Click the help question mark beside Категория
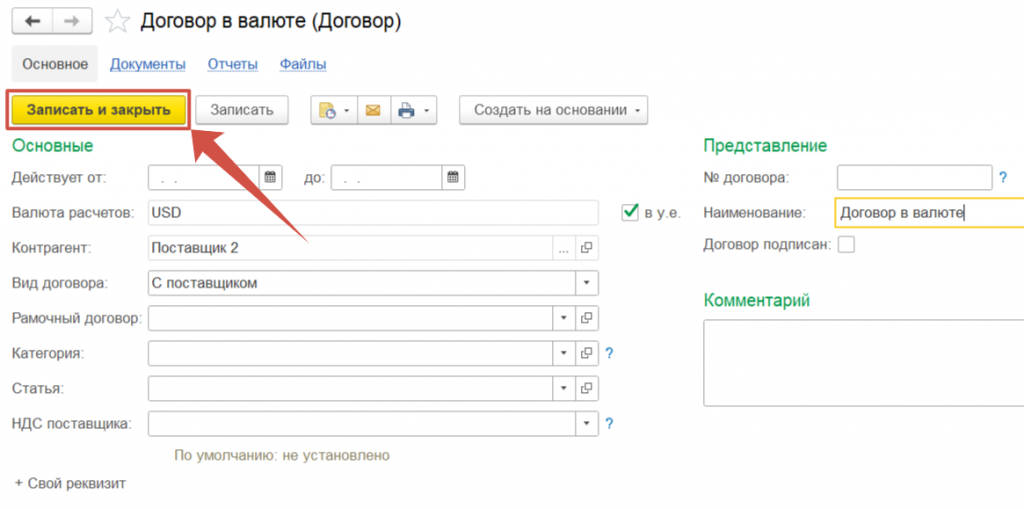This screenshot has width=1024, height=509. click(x=609, y=353)
